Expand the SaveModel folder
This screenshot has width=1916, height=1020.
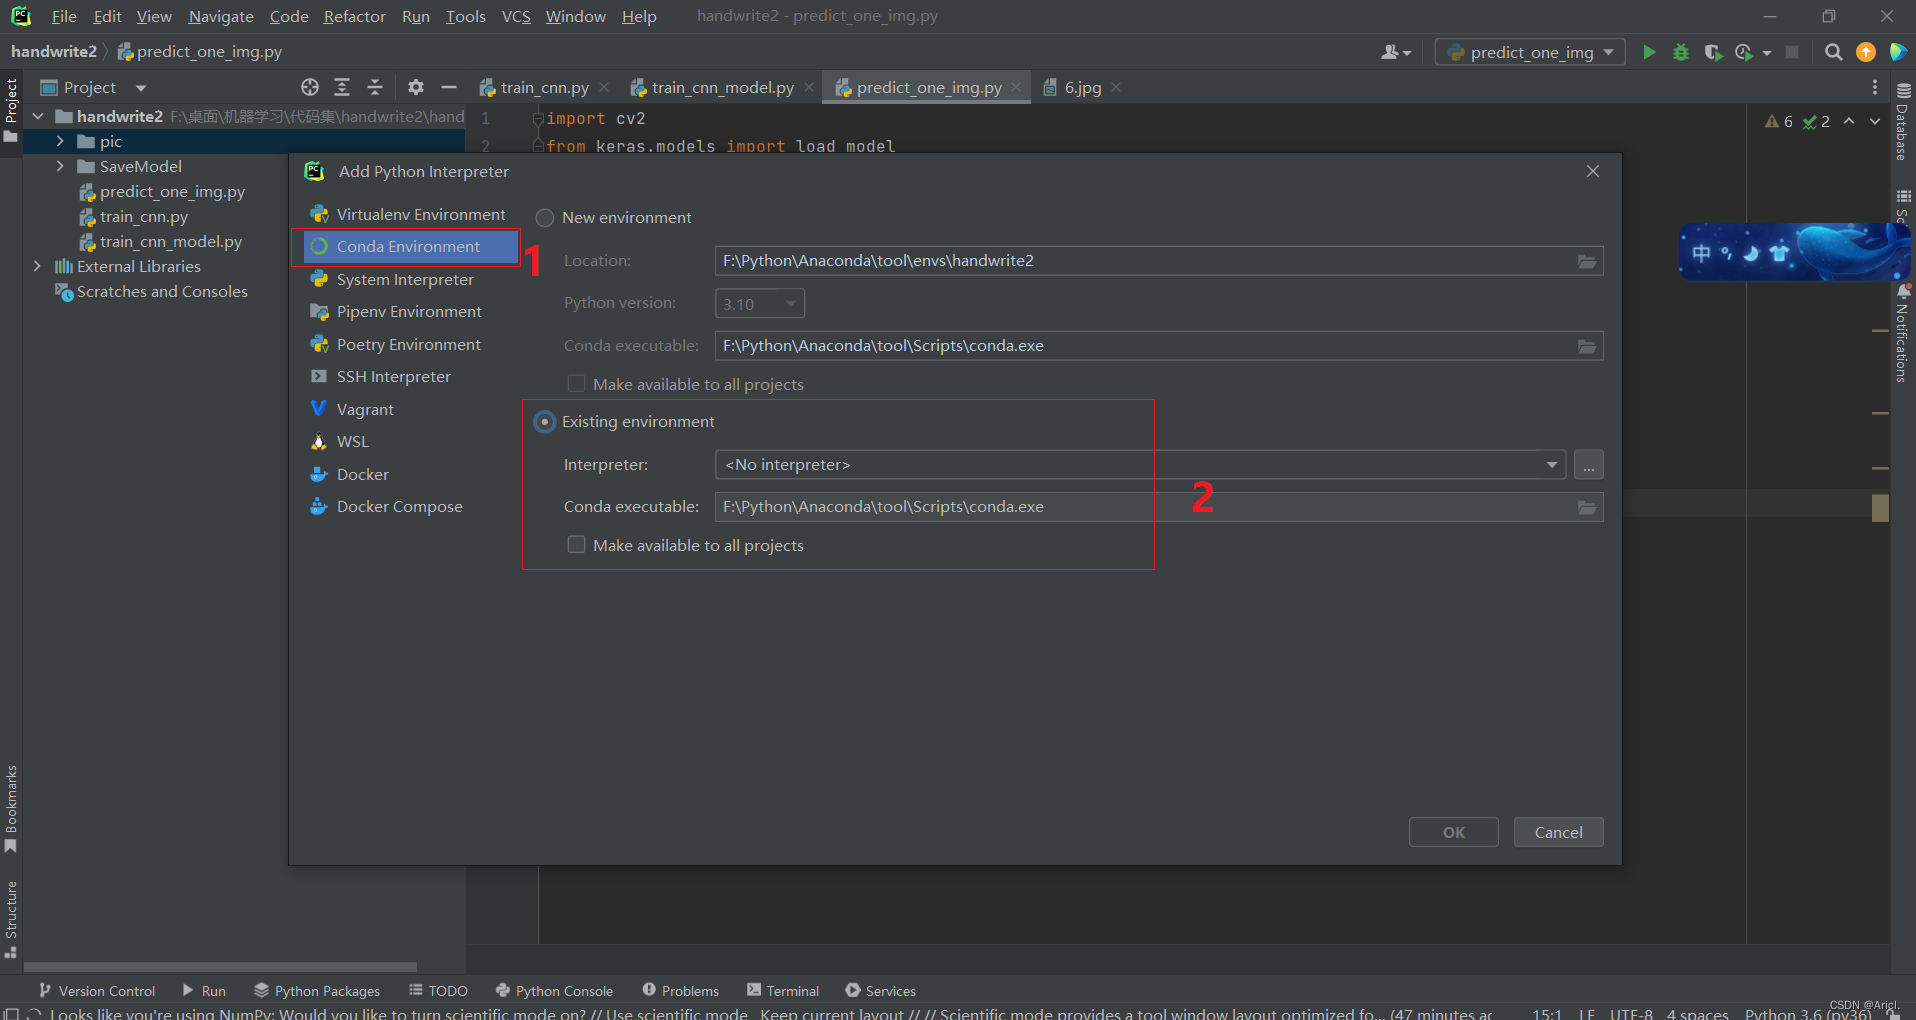pyautogui.click(x=60, y=166)
